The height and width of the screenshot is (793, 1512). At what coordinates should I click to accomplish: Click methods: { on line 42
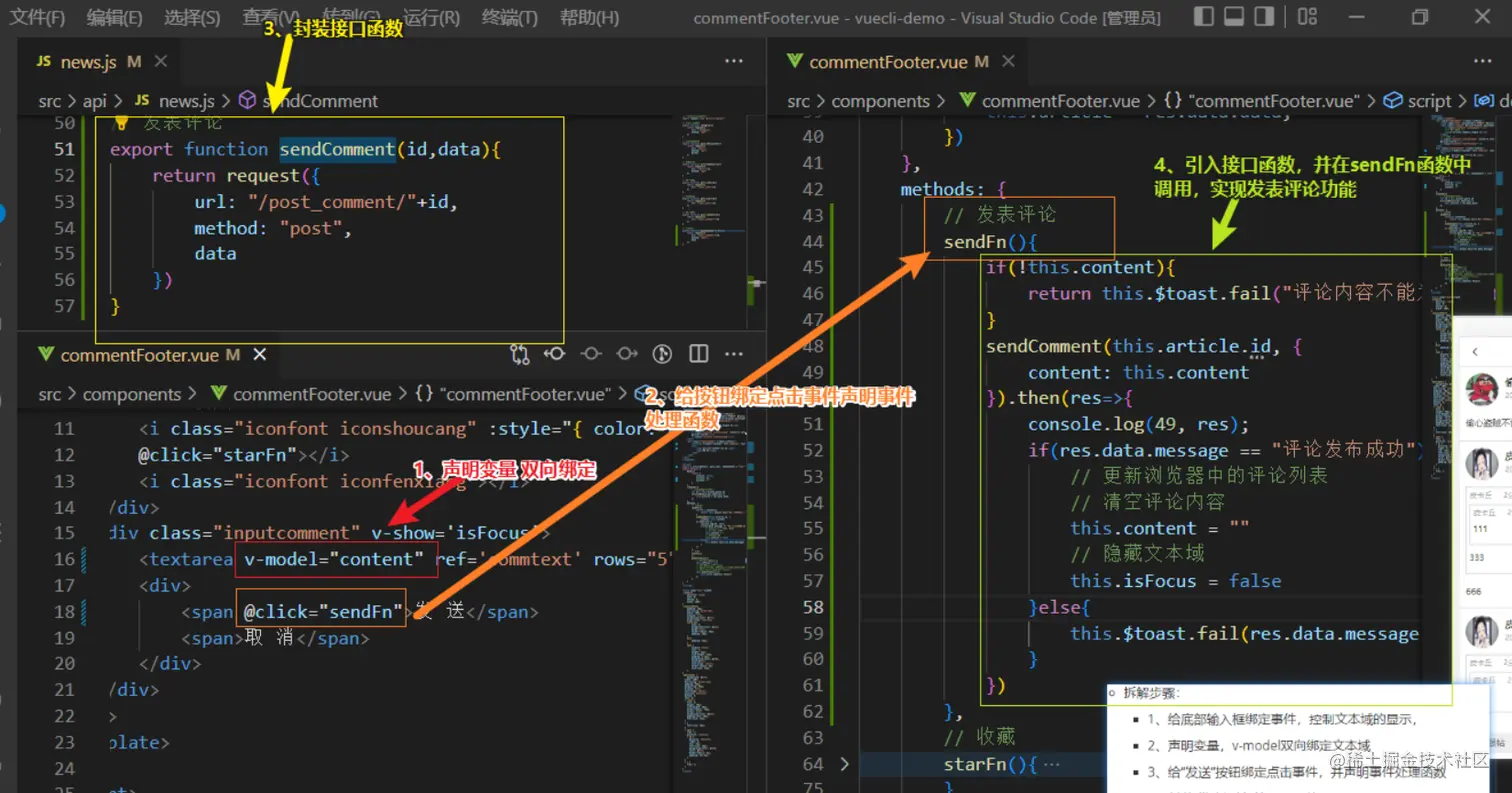pos(953,189)
